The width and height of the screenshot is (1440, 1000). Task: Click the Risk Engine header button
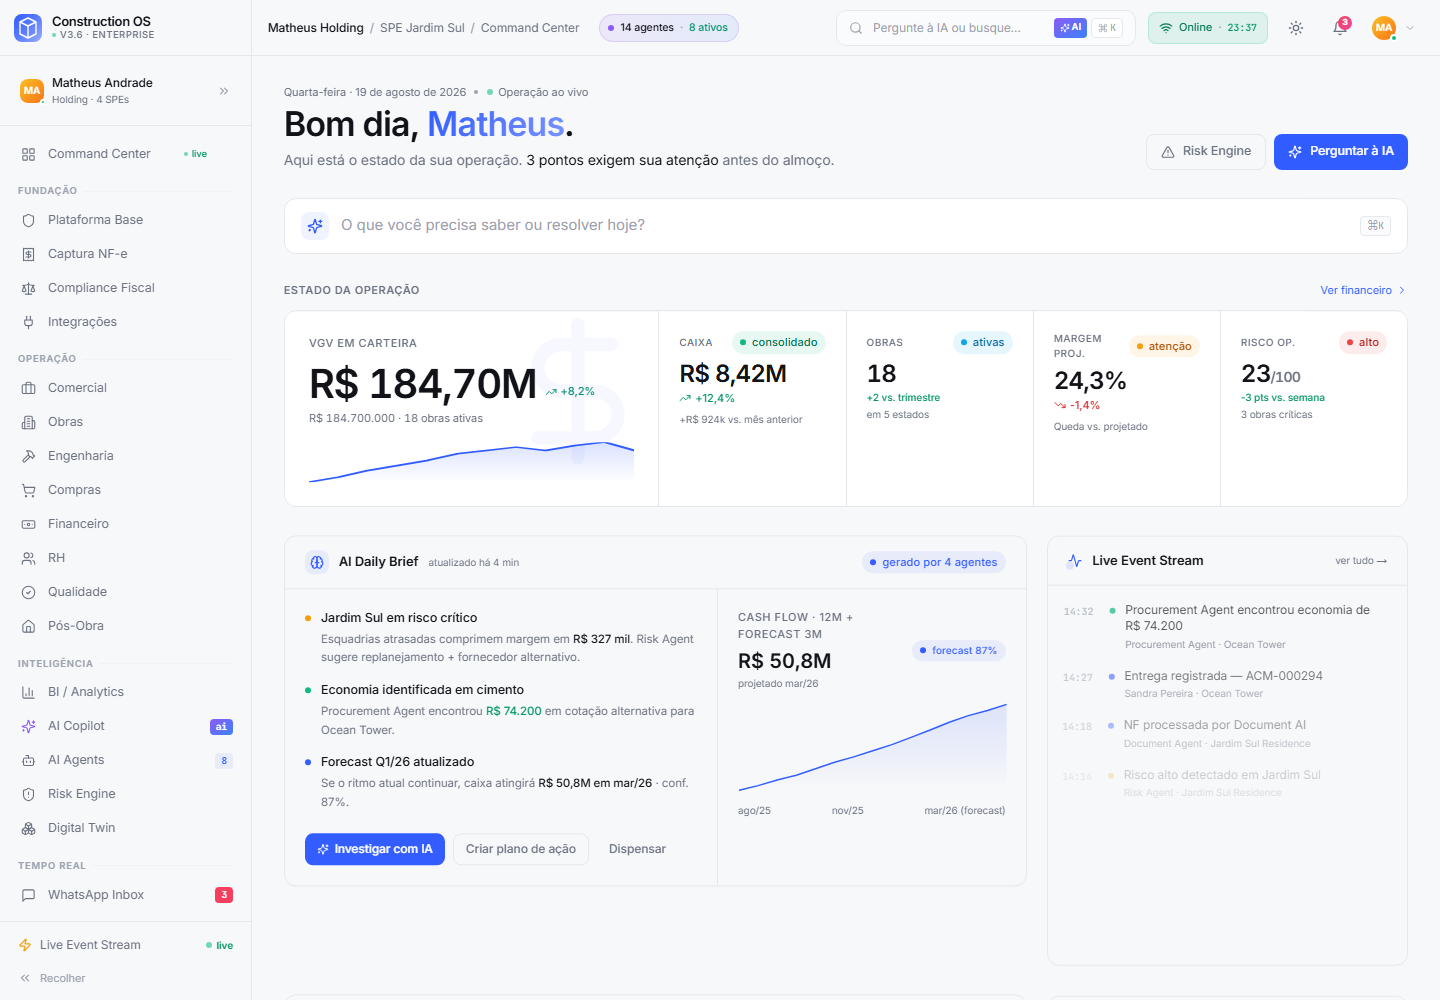pyautogui.click(x=1206, y=152)
